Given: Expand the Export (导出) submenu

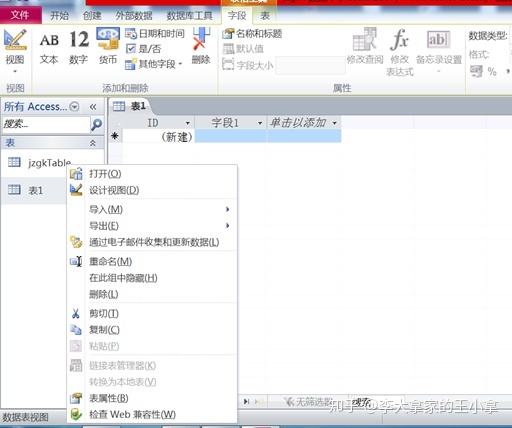Looking at the screenshot, I should (153, 226).
